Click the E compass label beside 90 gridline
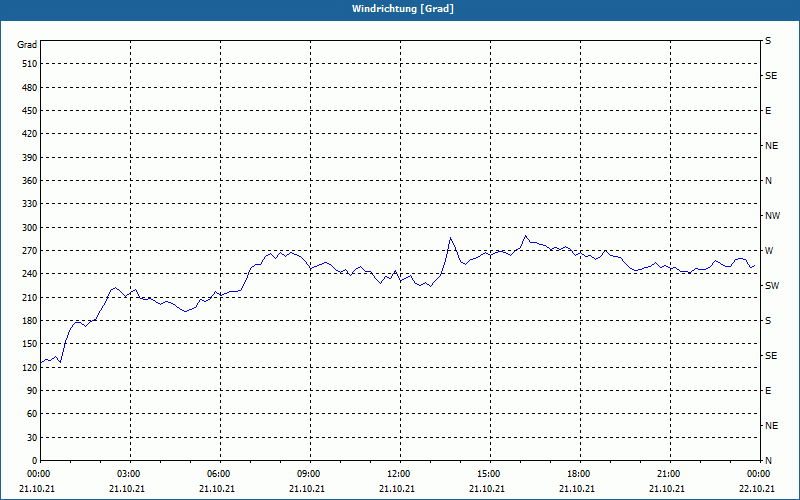This screenshot has height=500, width=800. tap(768, 390)
